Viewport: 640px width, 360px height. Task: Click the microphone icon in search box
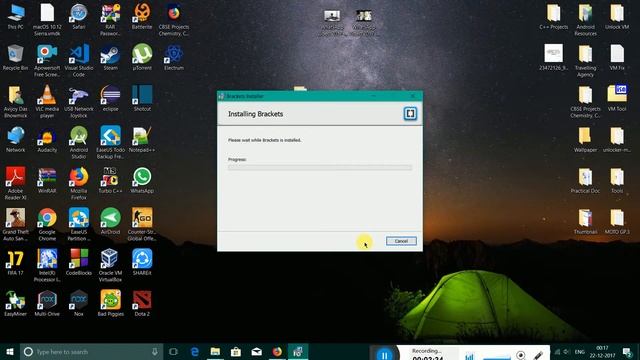click(x=155, y=351)
